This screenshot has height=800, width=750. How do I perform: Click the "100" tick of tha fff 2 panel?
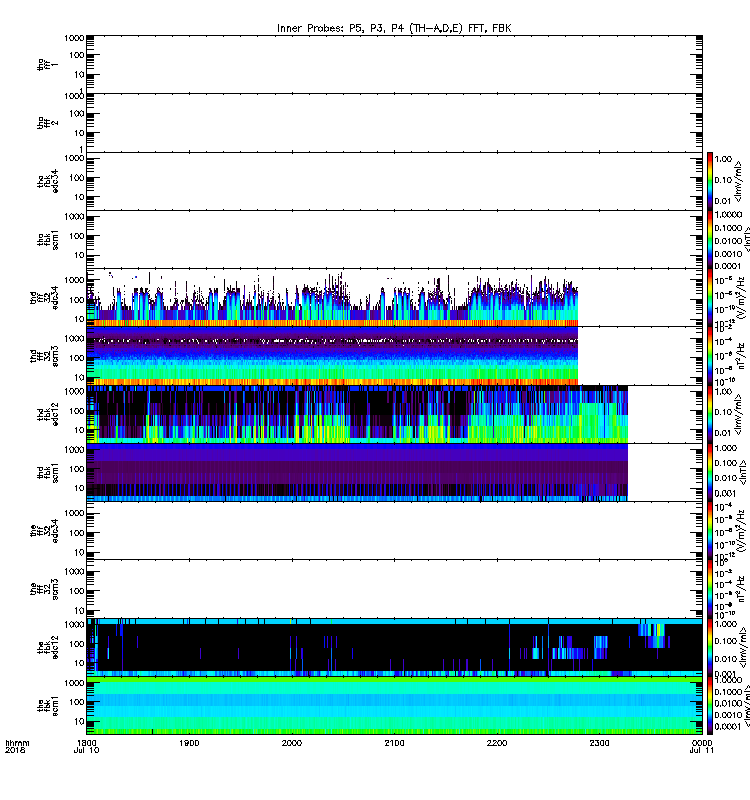click(77, 114)
